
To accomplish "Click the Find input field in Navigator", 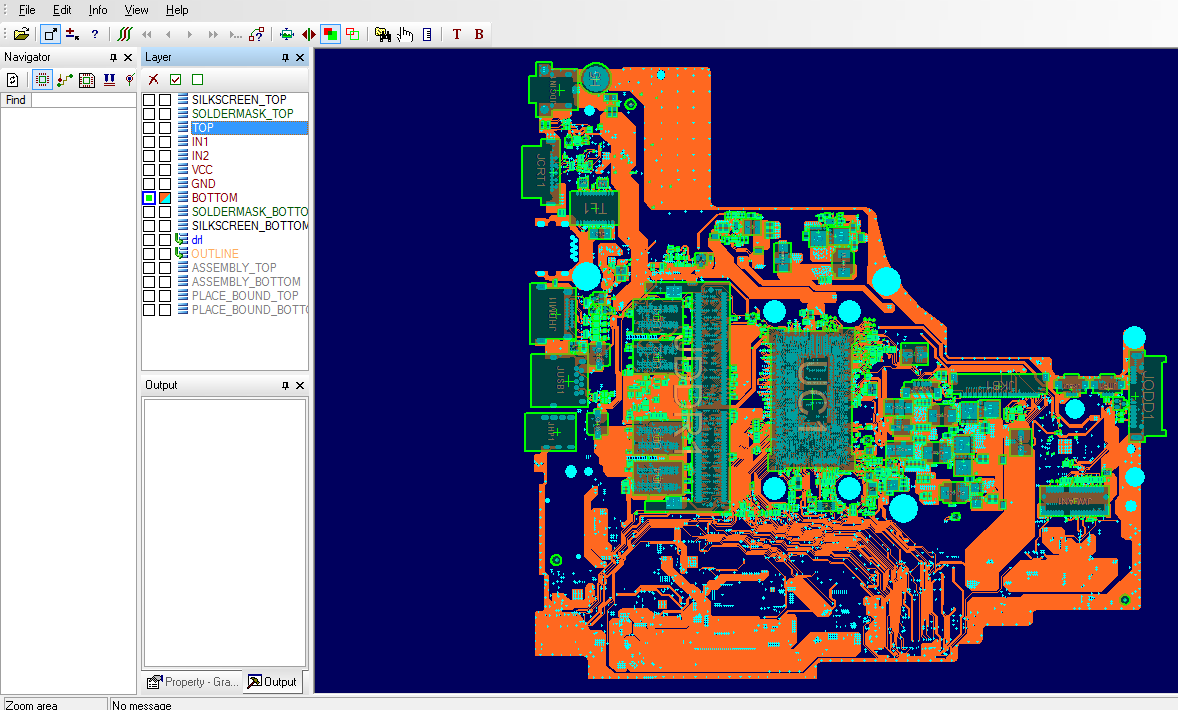I will coord(83,100).
